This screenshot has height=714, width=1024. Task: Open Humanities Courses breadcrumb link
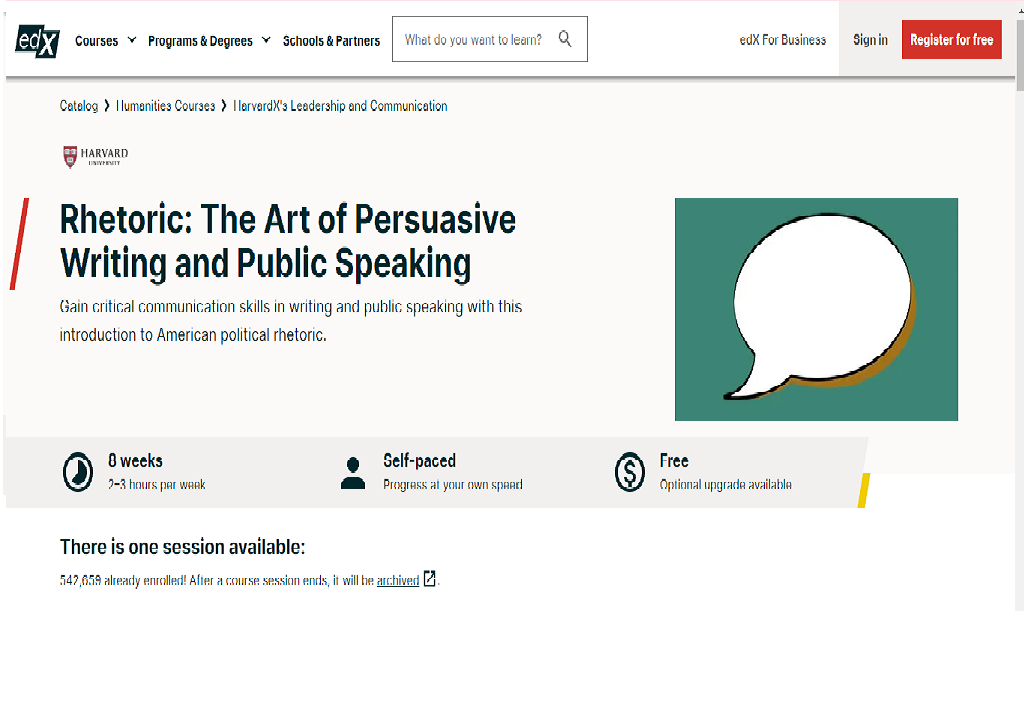[x=165, y=106]
